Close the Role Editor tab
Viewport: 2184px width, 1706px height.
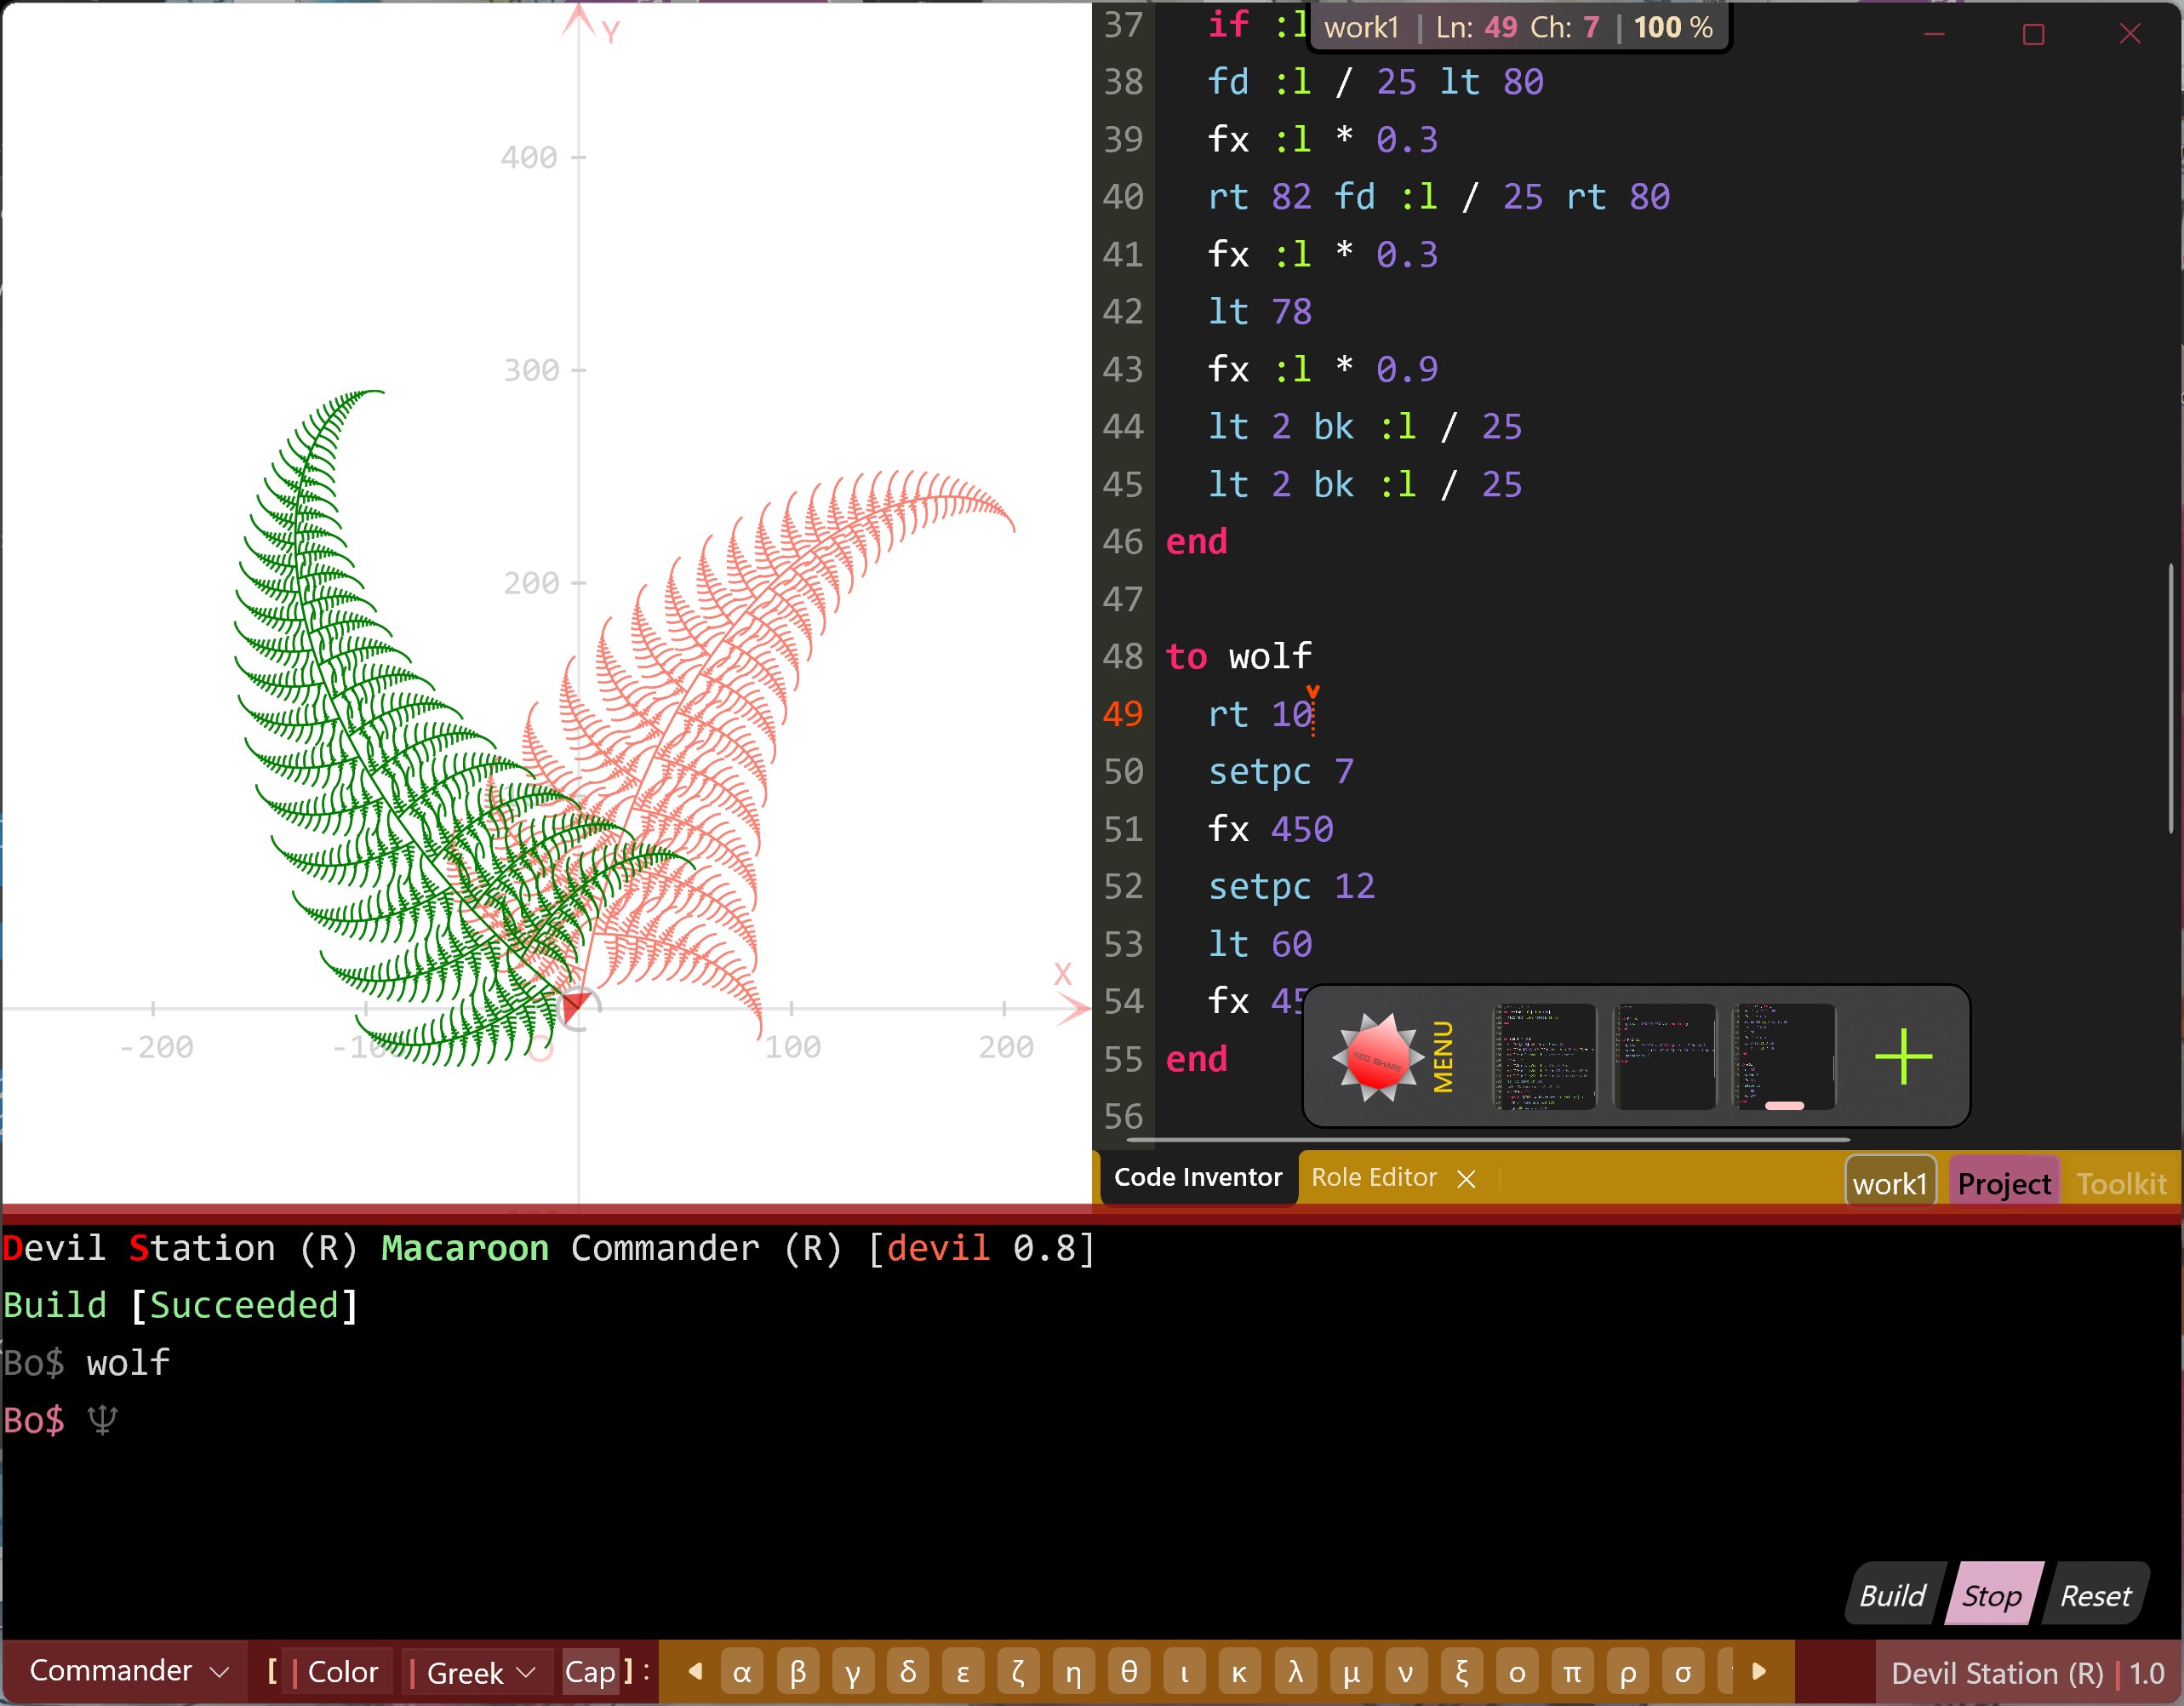[1466, 1179]
